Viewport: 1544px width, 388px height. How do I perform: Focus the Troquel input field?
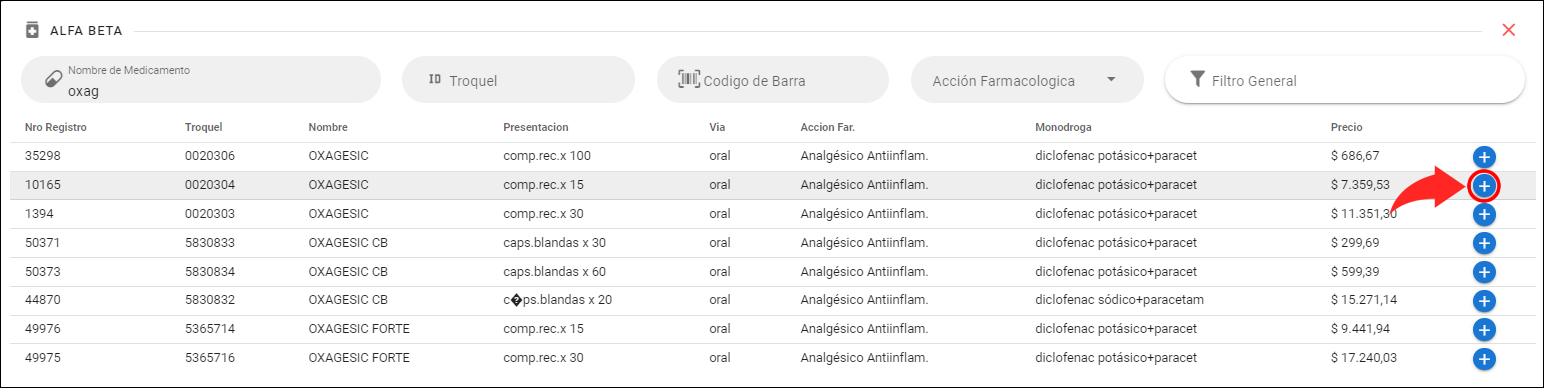click(518, 80)
